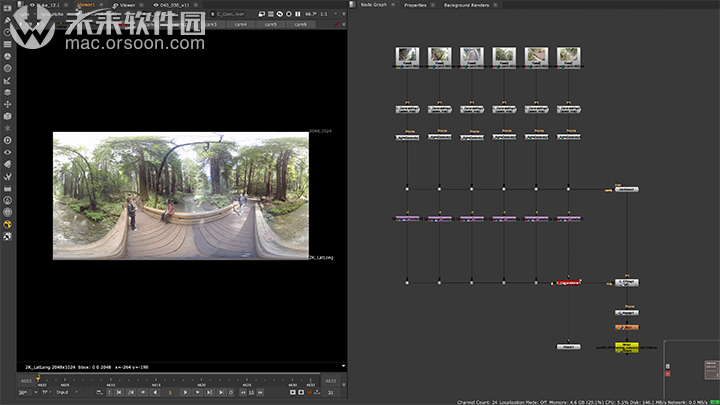Viewport: 720px width, 405px height.
Task: Toggle the striped downrez icon in viewer bar
Action: tap(270, 14)
